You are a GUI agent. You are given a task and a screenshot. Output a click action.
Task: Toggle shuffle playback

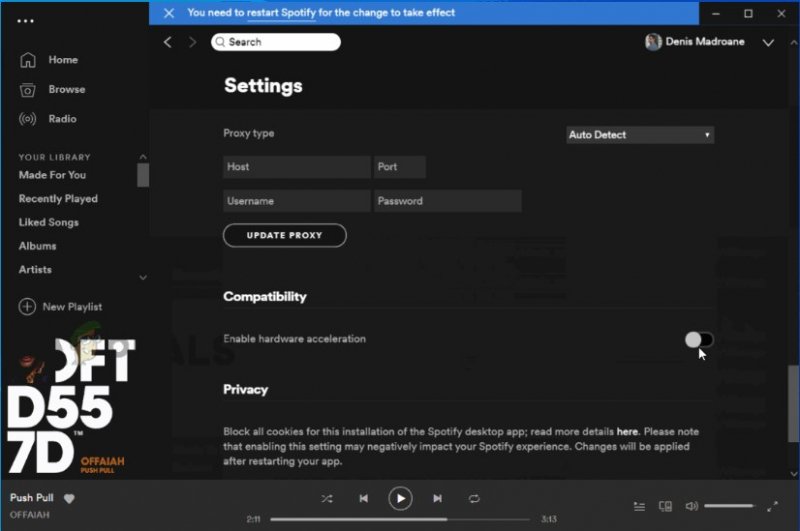[x=327, y=498]
